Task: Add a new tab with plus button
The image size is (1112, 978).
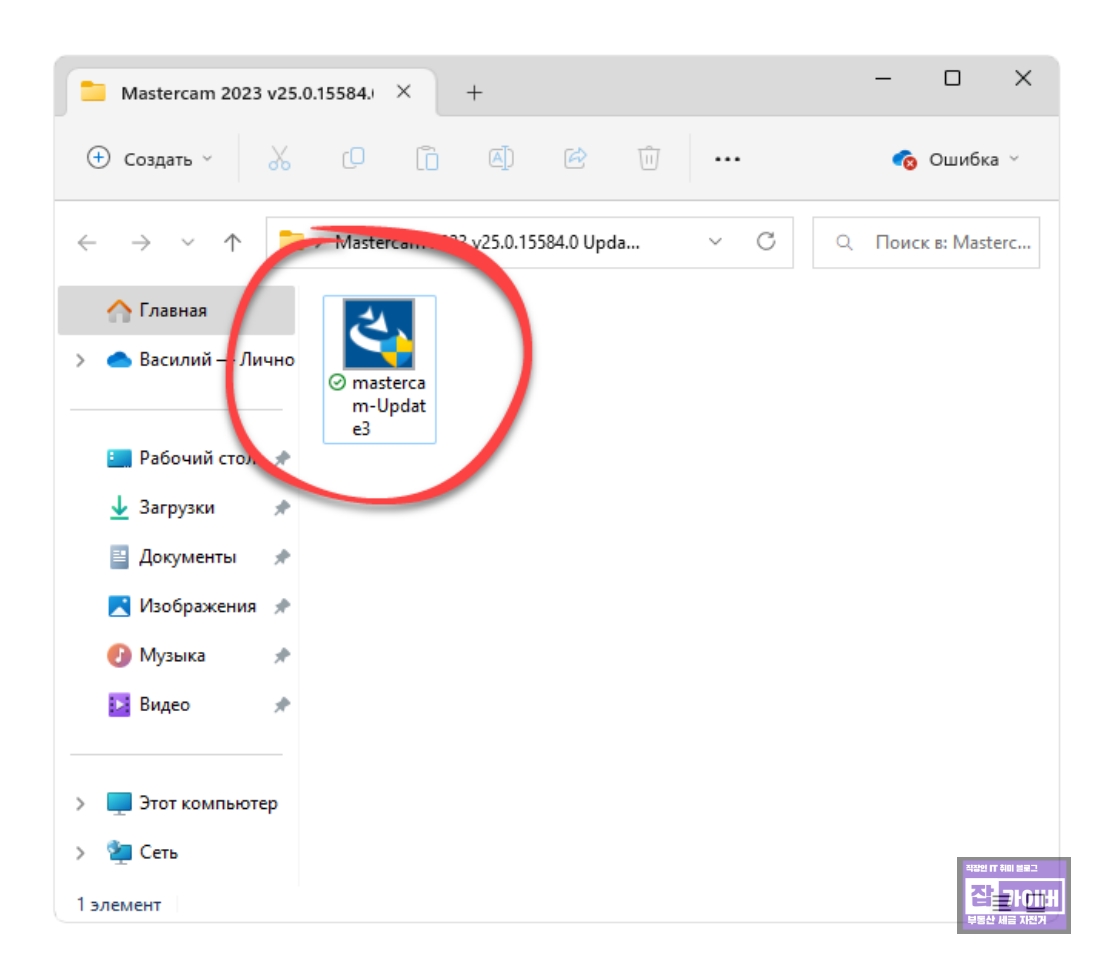Action: tap(474, 92)
